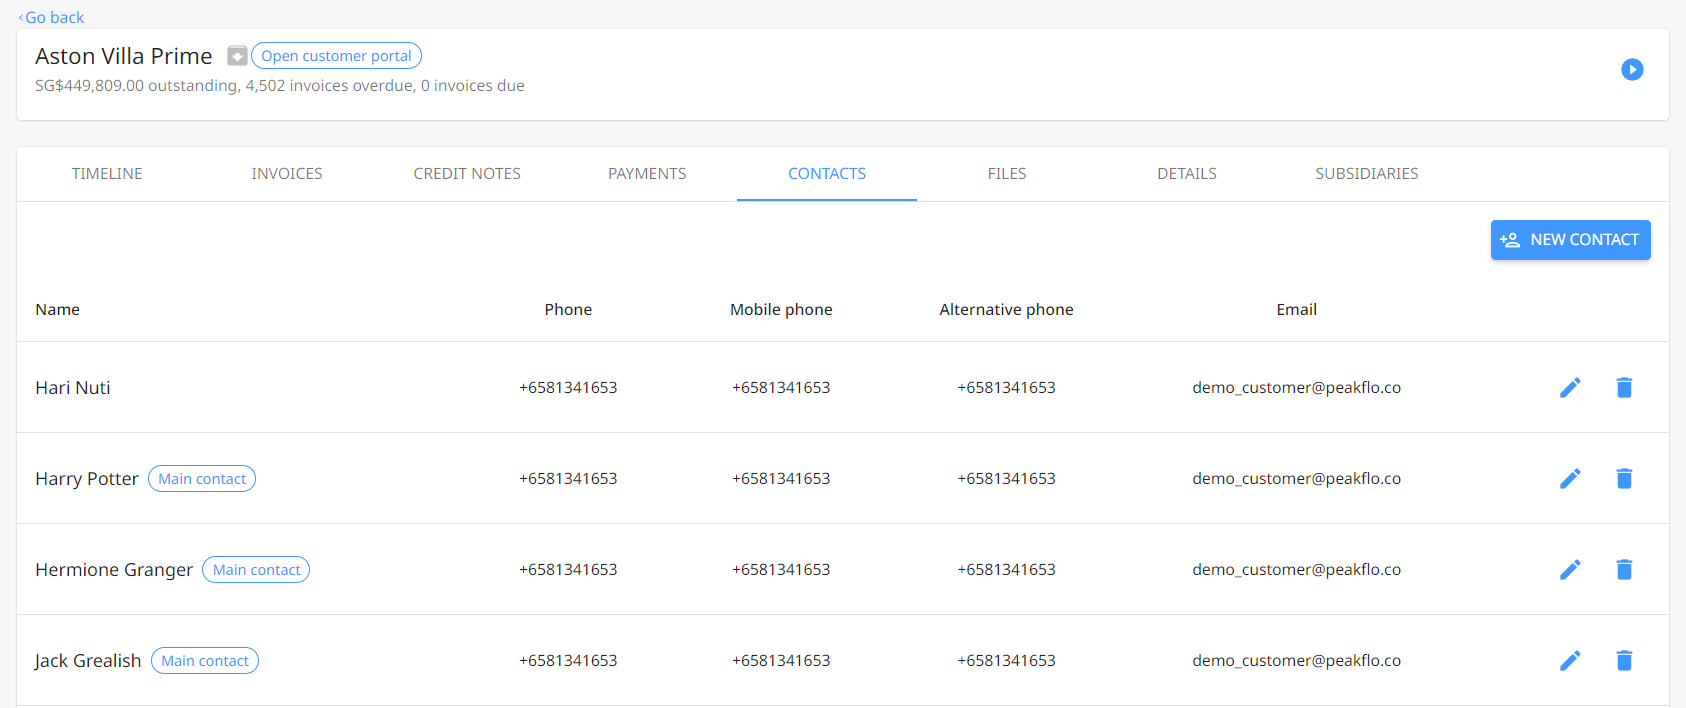Click the Email column header
Screen dimensions: 1686x708
[1296, 310]
